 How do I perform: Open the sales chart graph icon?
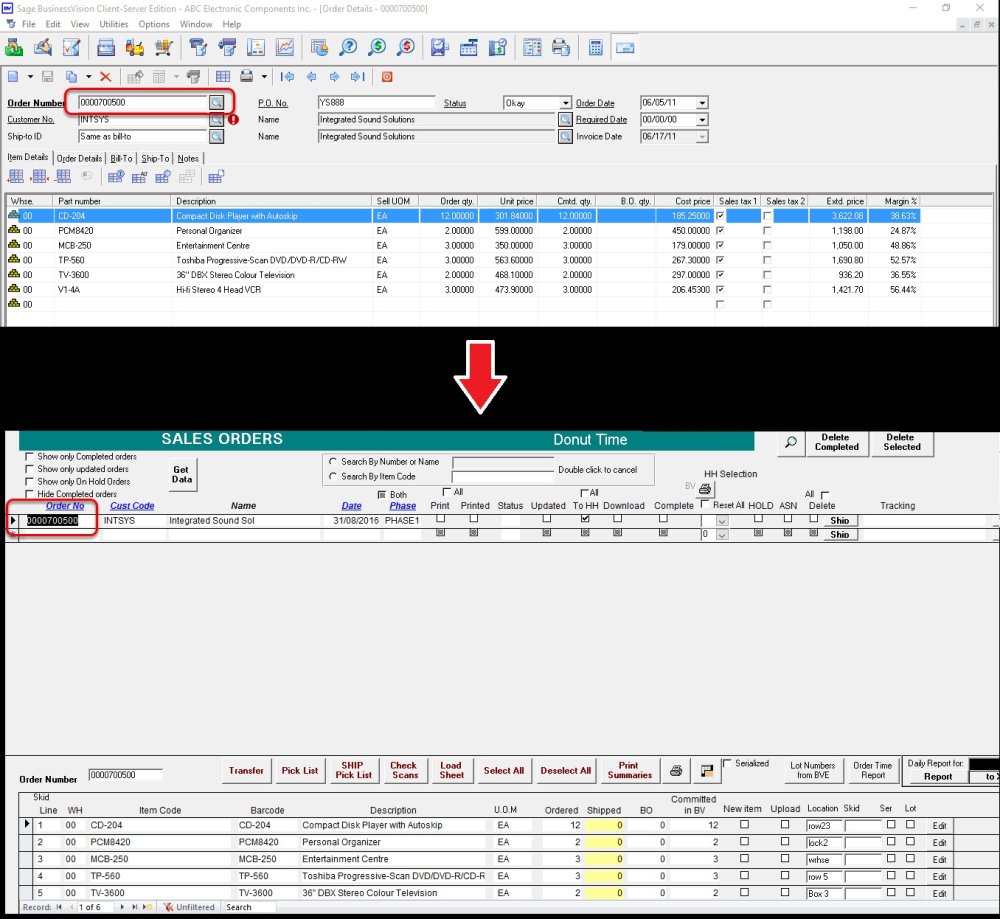285,47
